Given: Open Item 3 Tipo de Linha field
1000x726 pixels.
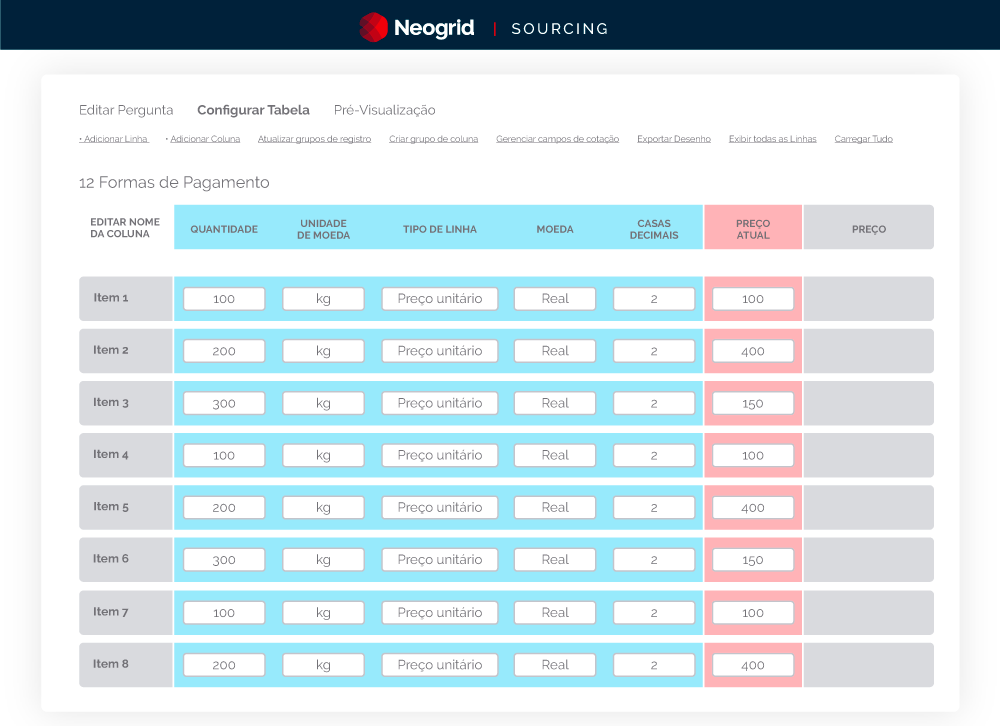Looking at the screenshot, I should click(439, 403).
